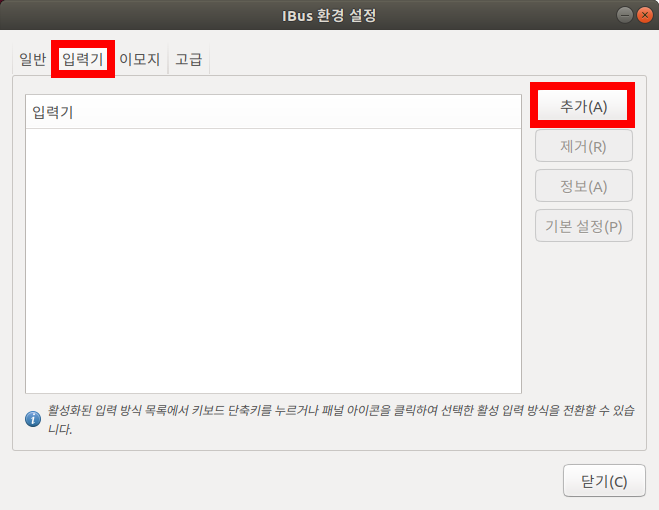Minimize the IBus 환경 설정 window
This screenshot has height=510, width=659.
point(625,16)
